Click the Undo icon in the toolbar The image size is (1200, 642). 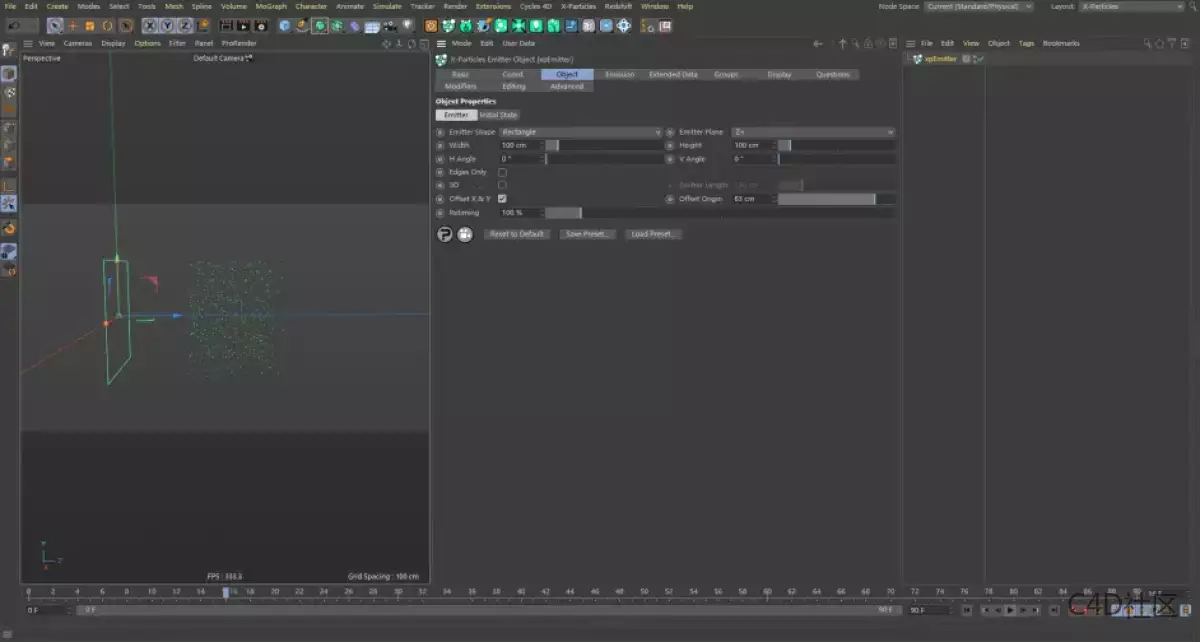point(14,26)
